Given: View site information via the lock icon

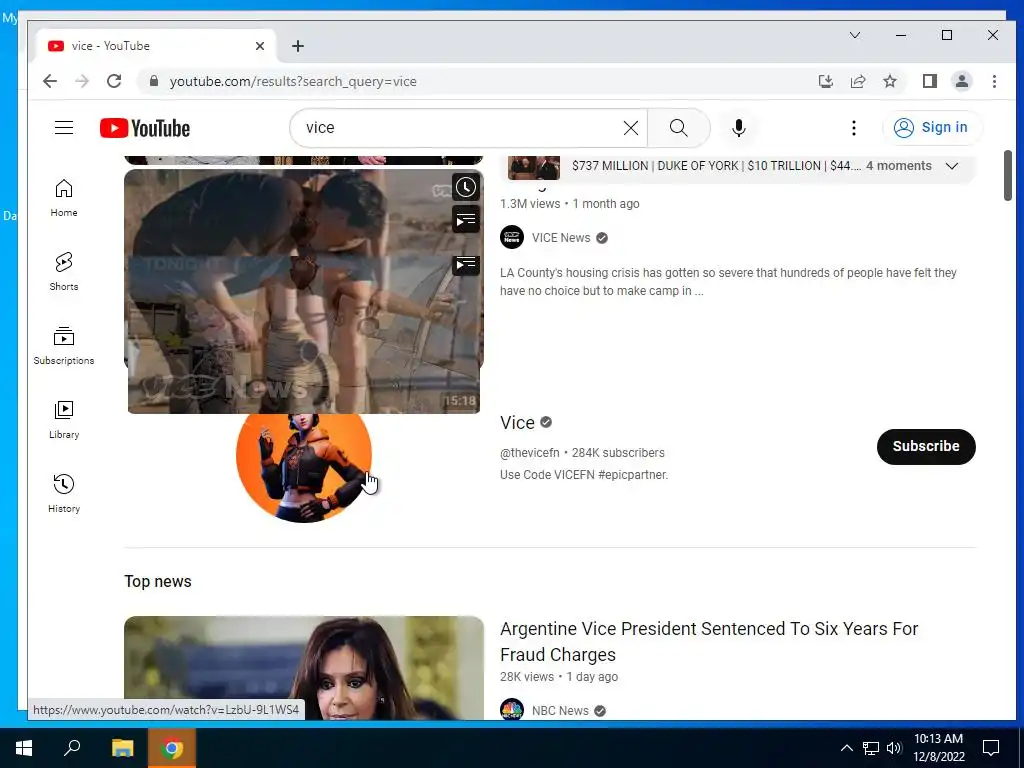Looking at the screenshot, I should tap(154, 81).
